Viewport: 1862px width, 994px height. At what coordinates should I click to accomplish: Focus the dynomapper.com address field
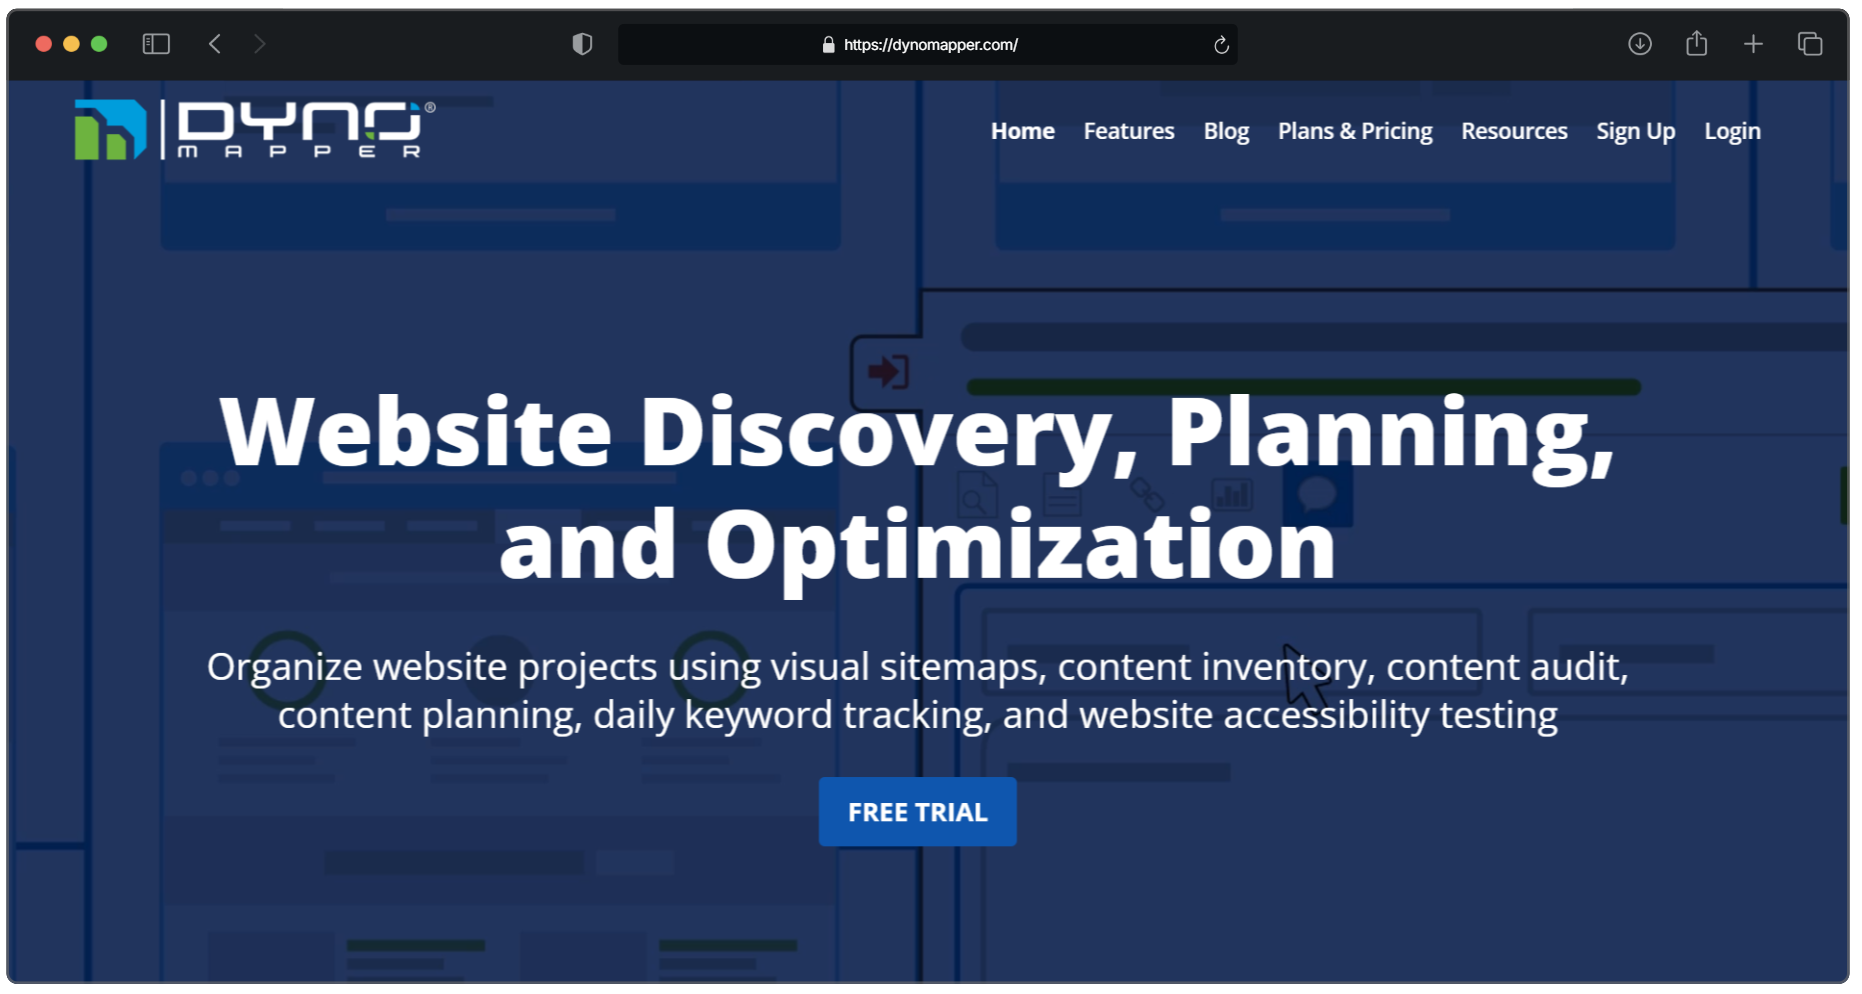927,45
